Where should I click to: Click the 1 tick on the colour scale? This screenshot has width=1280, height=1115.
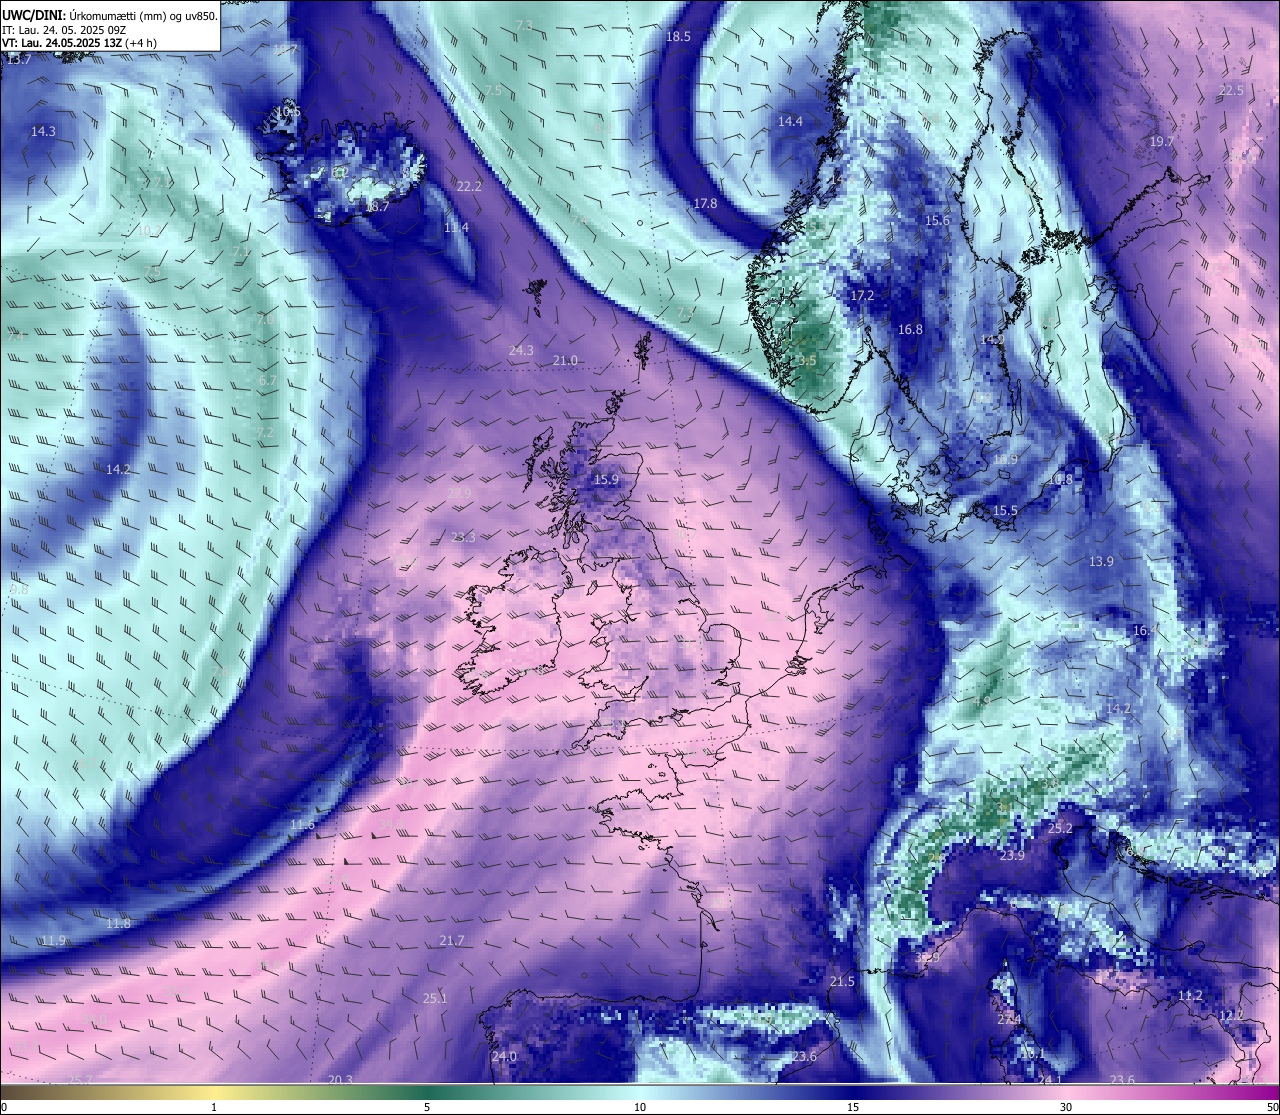pyautogui.click(x=214, y=1106)
